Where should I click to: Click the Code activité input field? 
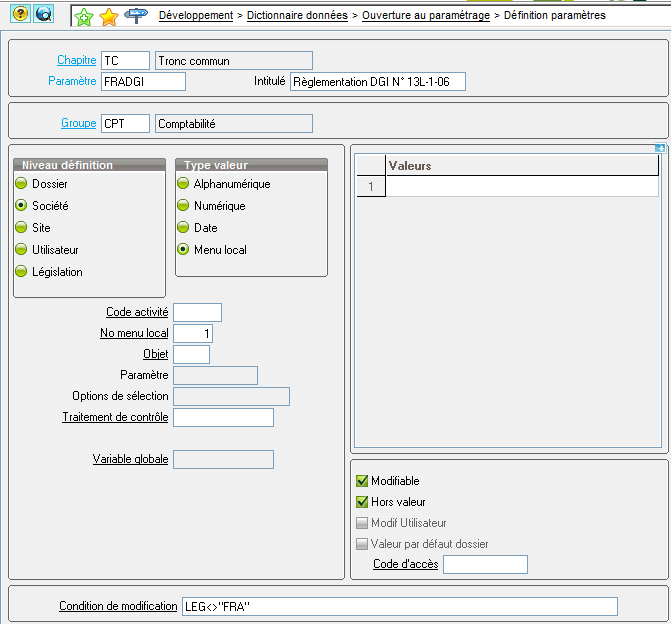pos(197,312)
